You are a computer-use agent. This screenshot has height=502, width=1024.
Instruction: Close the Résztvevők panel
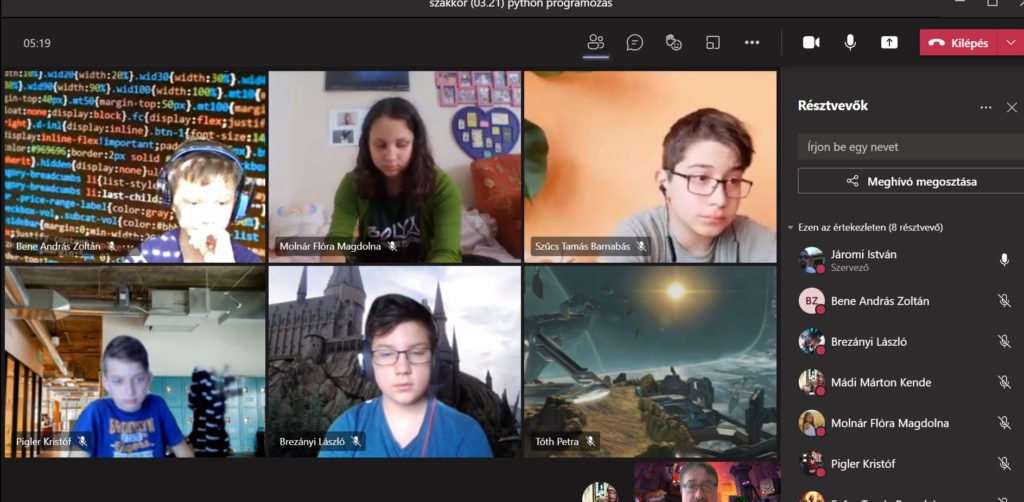coord(1012,108)
